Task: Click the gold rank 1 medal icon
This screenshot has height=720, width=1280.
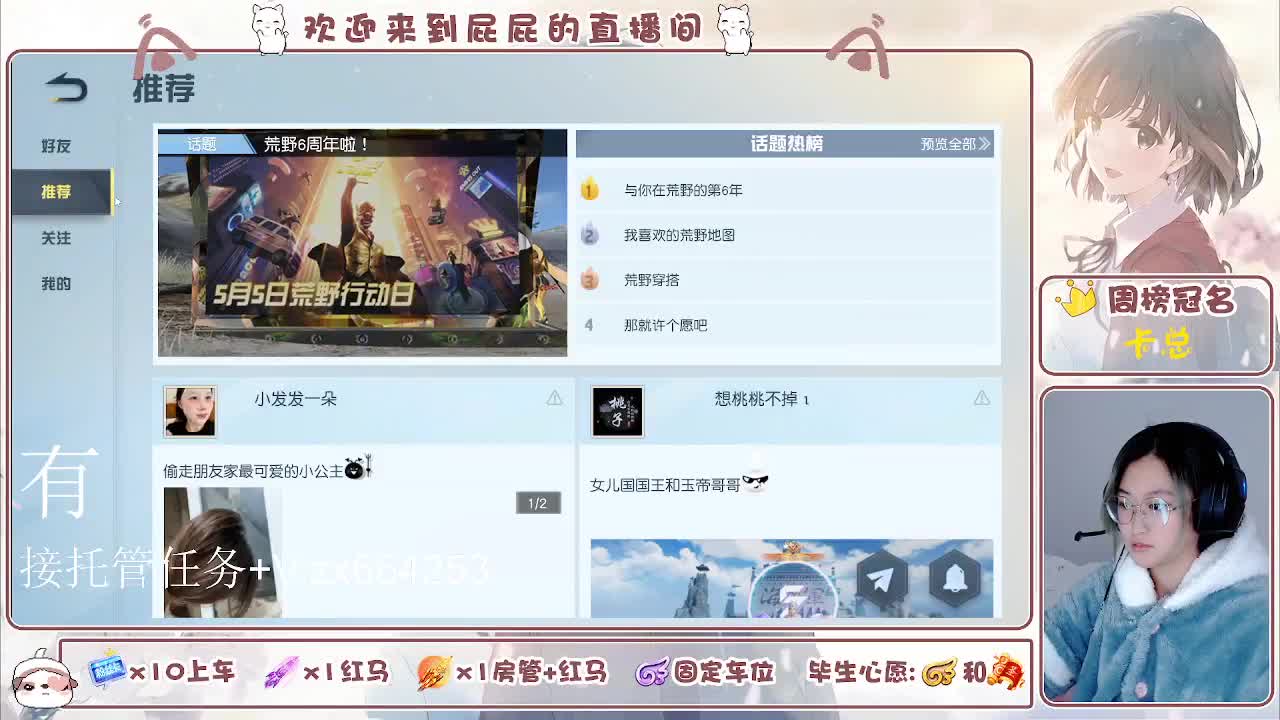Action: 589,189
